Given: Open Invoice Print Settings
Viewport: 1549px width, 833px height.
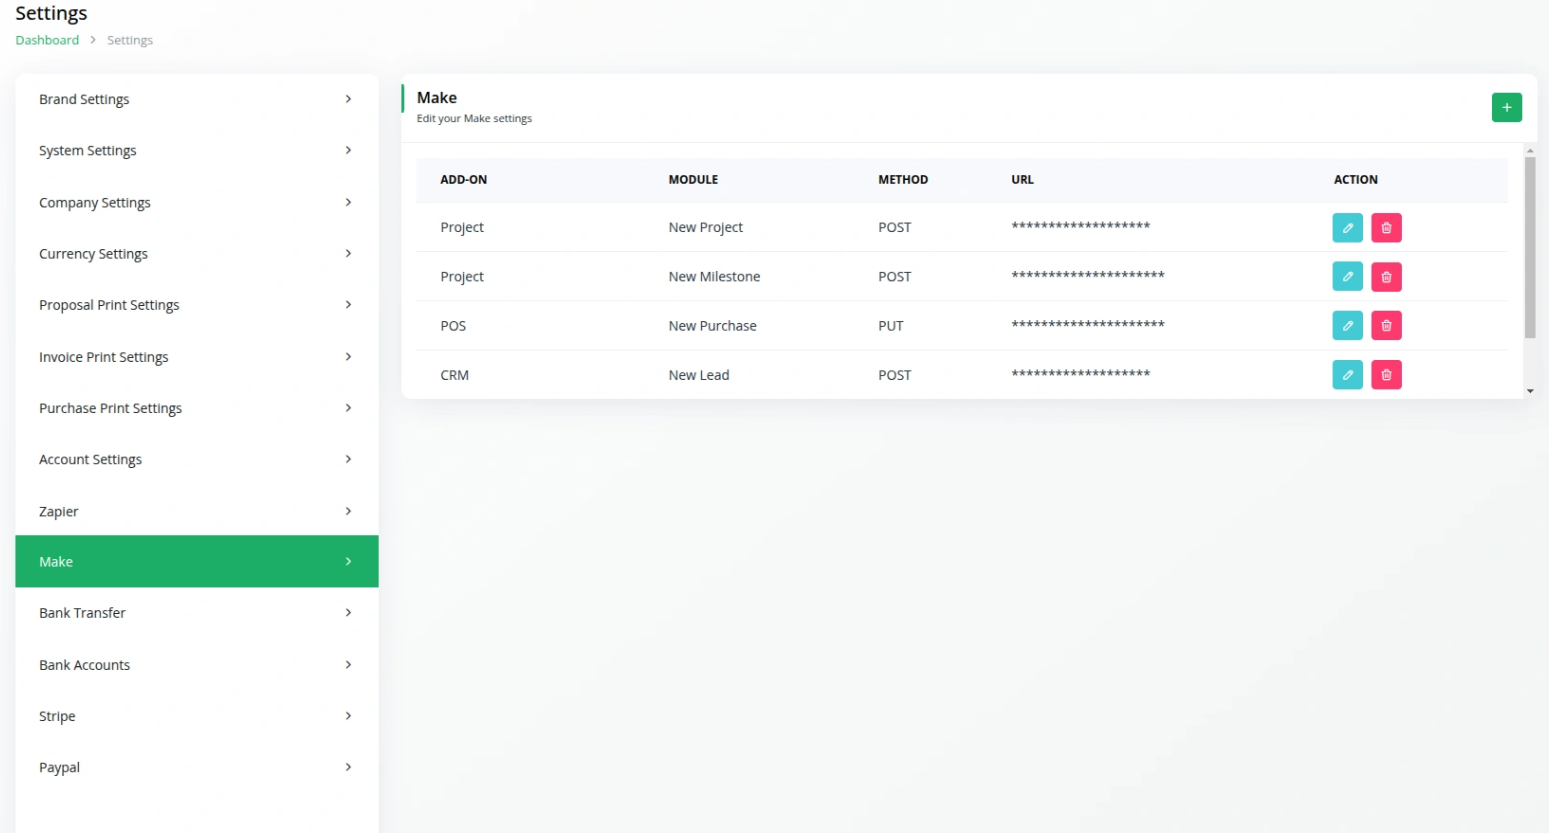Looking at the screenshot, I should click(197, 357).
